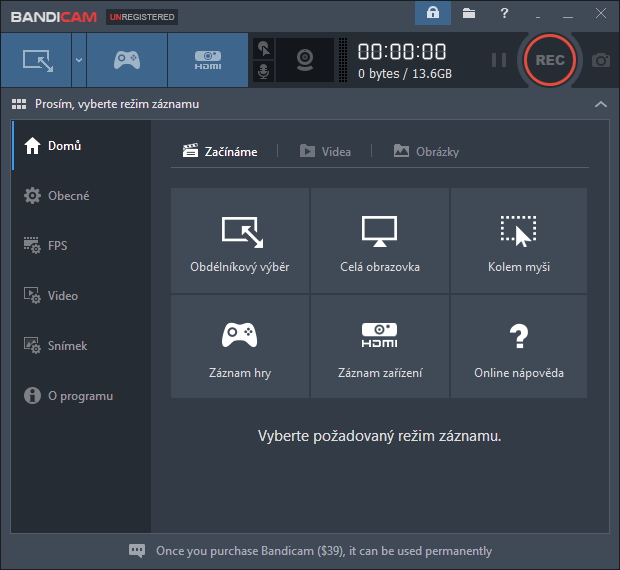Choose Záznam zařízení tile

(x=380, y=346)
